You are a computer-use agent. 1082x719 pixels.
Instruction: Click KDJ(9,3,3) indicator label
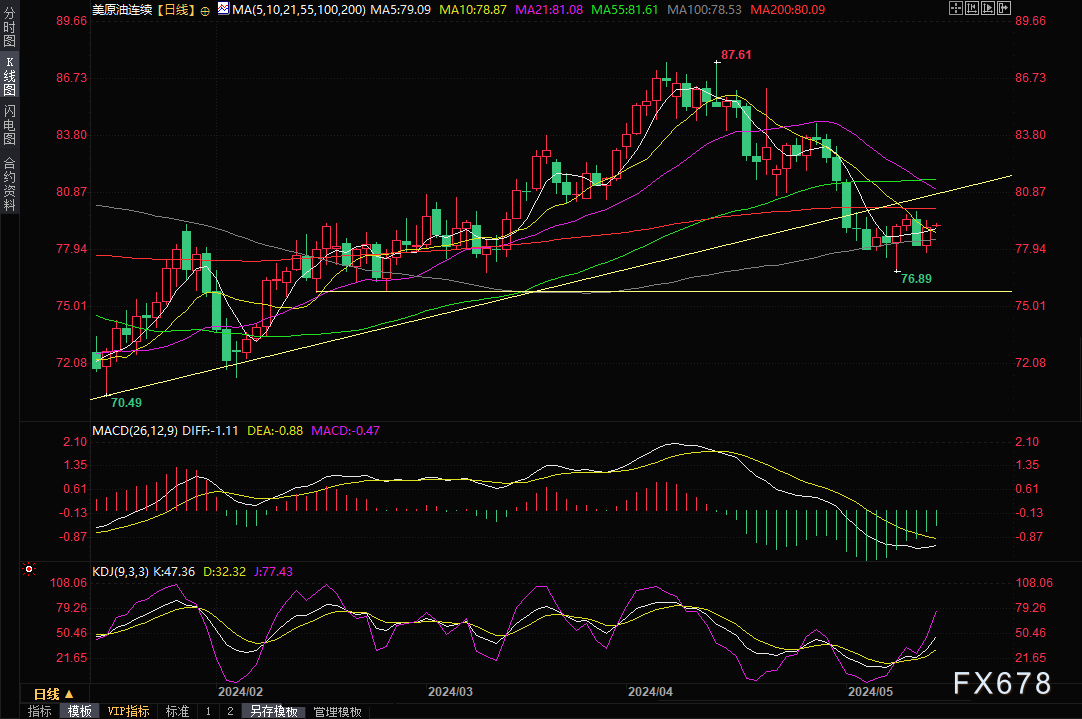119,571
